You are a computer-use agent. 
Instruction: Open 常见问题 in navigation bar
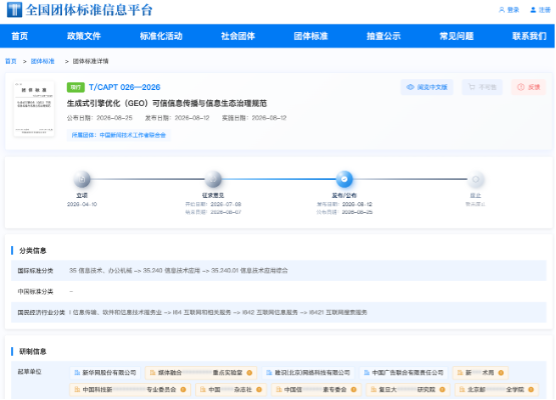click(456, 36)
